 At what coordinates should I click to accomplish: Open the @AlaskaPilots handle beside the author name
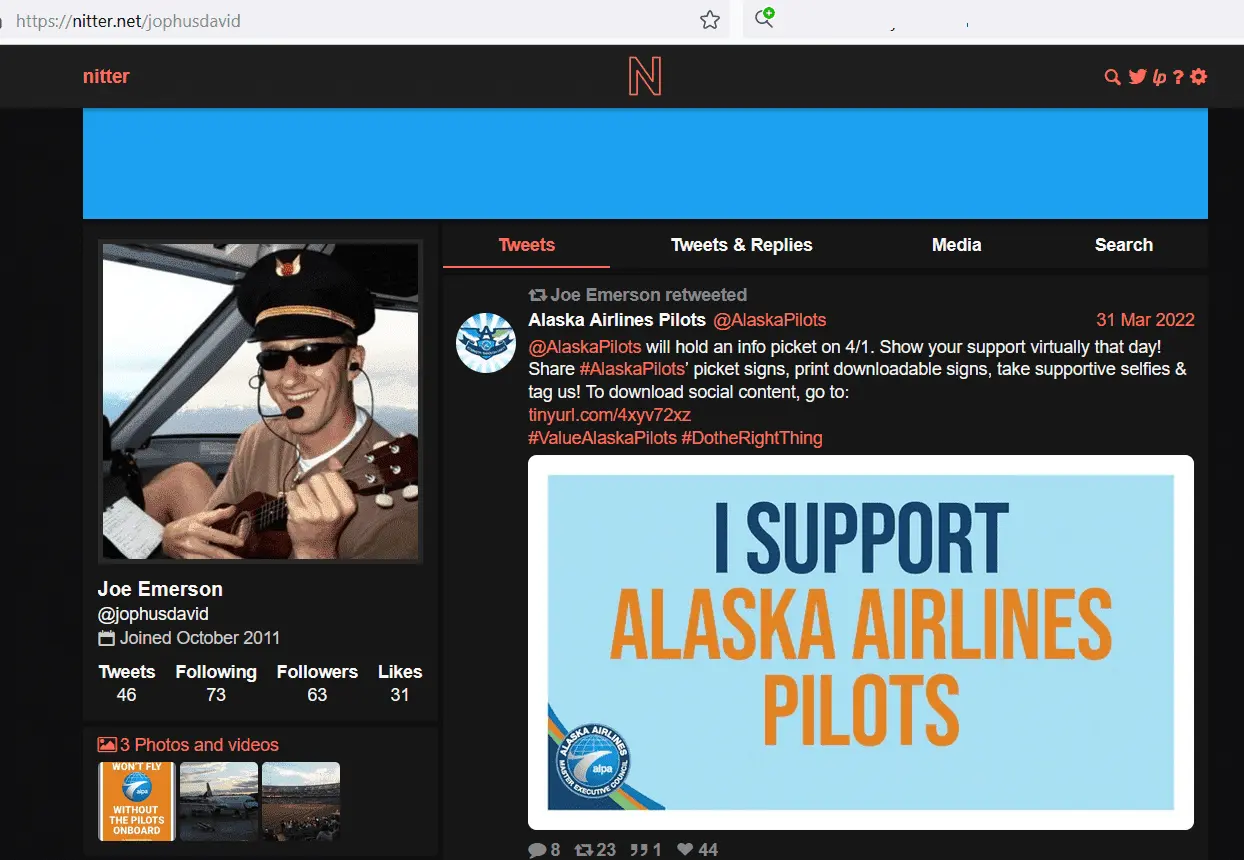[x=769, y=320]
